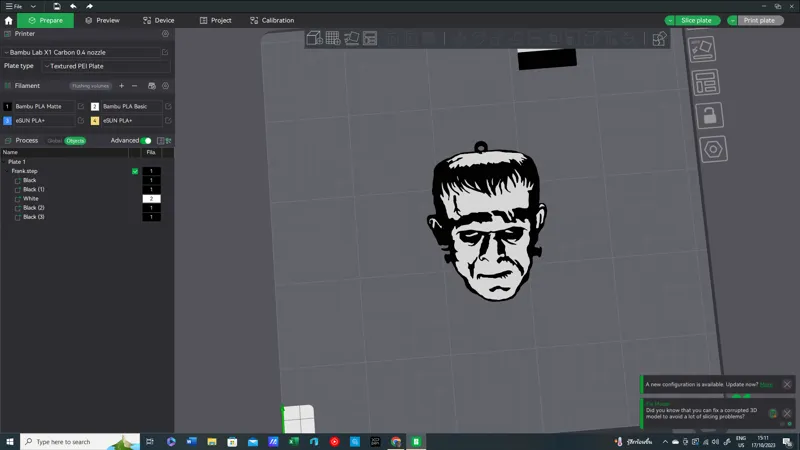Collapse the Frank.step tree node
The width and height of the screenshot is (800, 450).
coord(7,171)
